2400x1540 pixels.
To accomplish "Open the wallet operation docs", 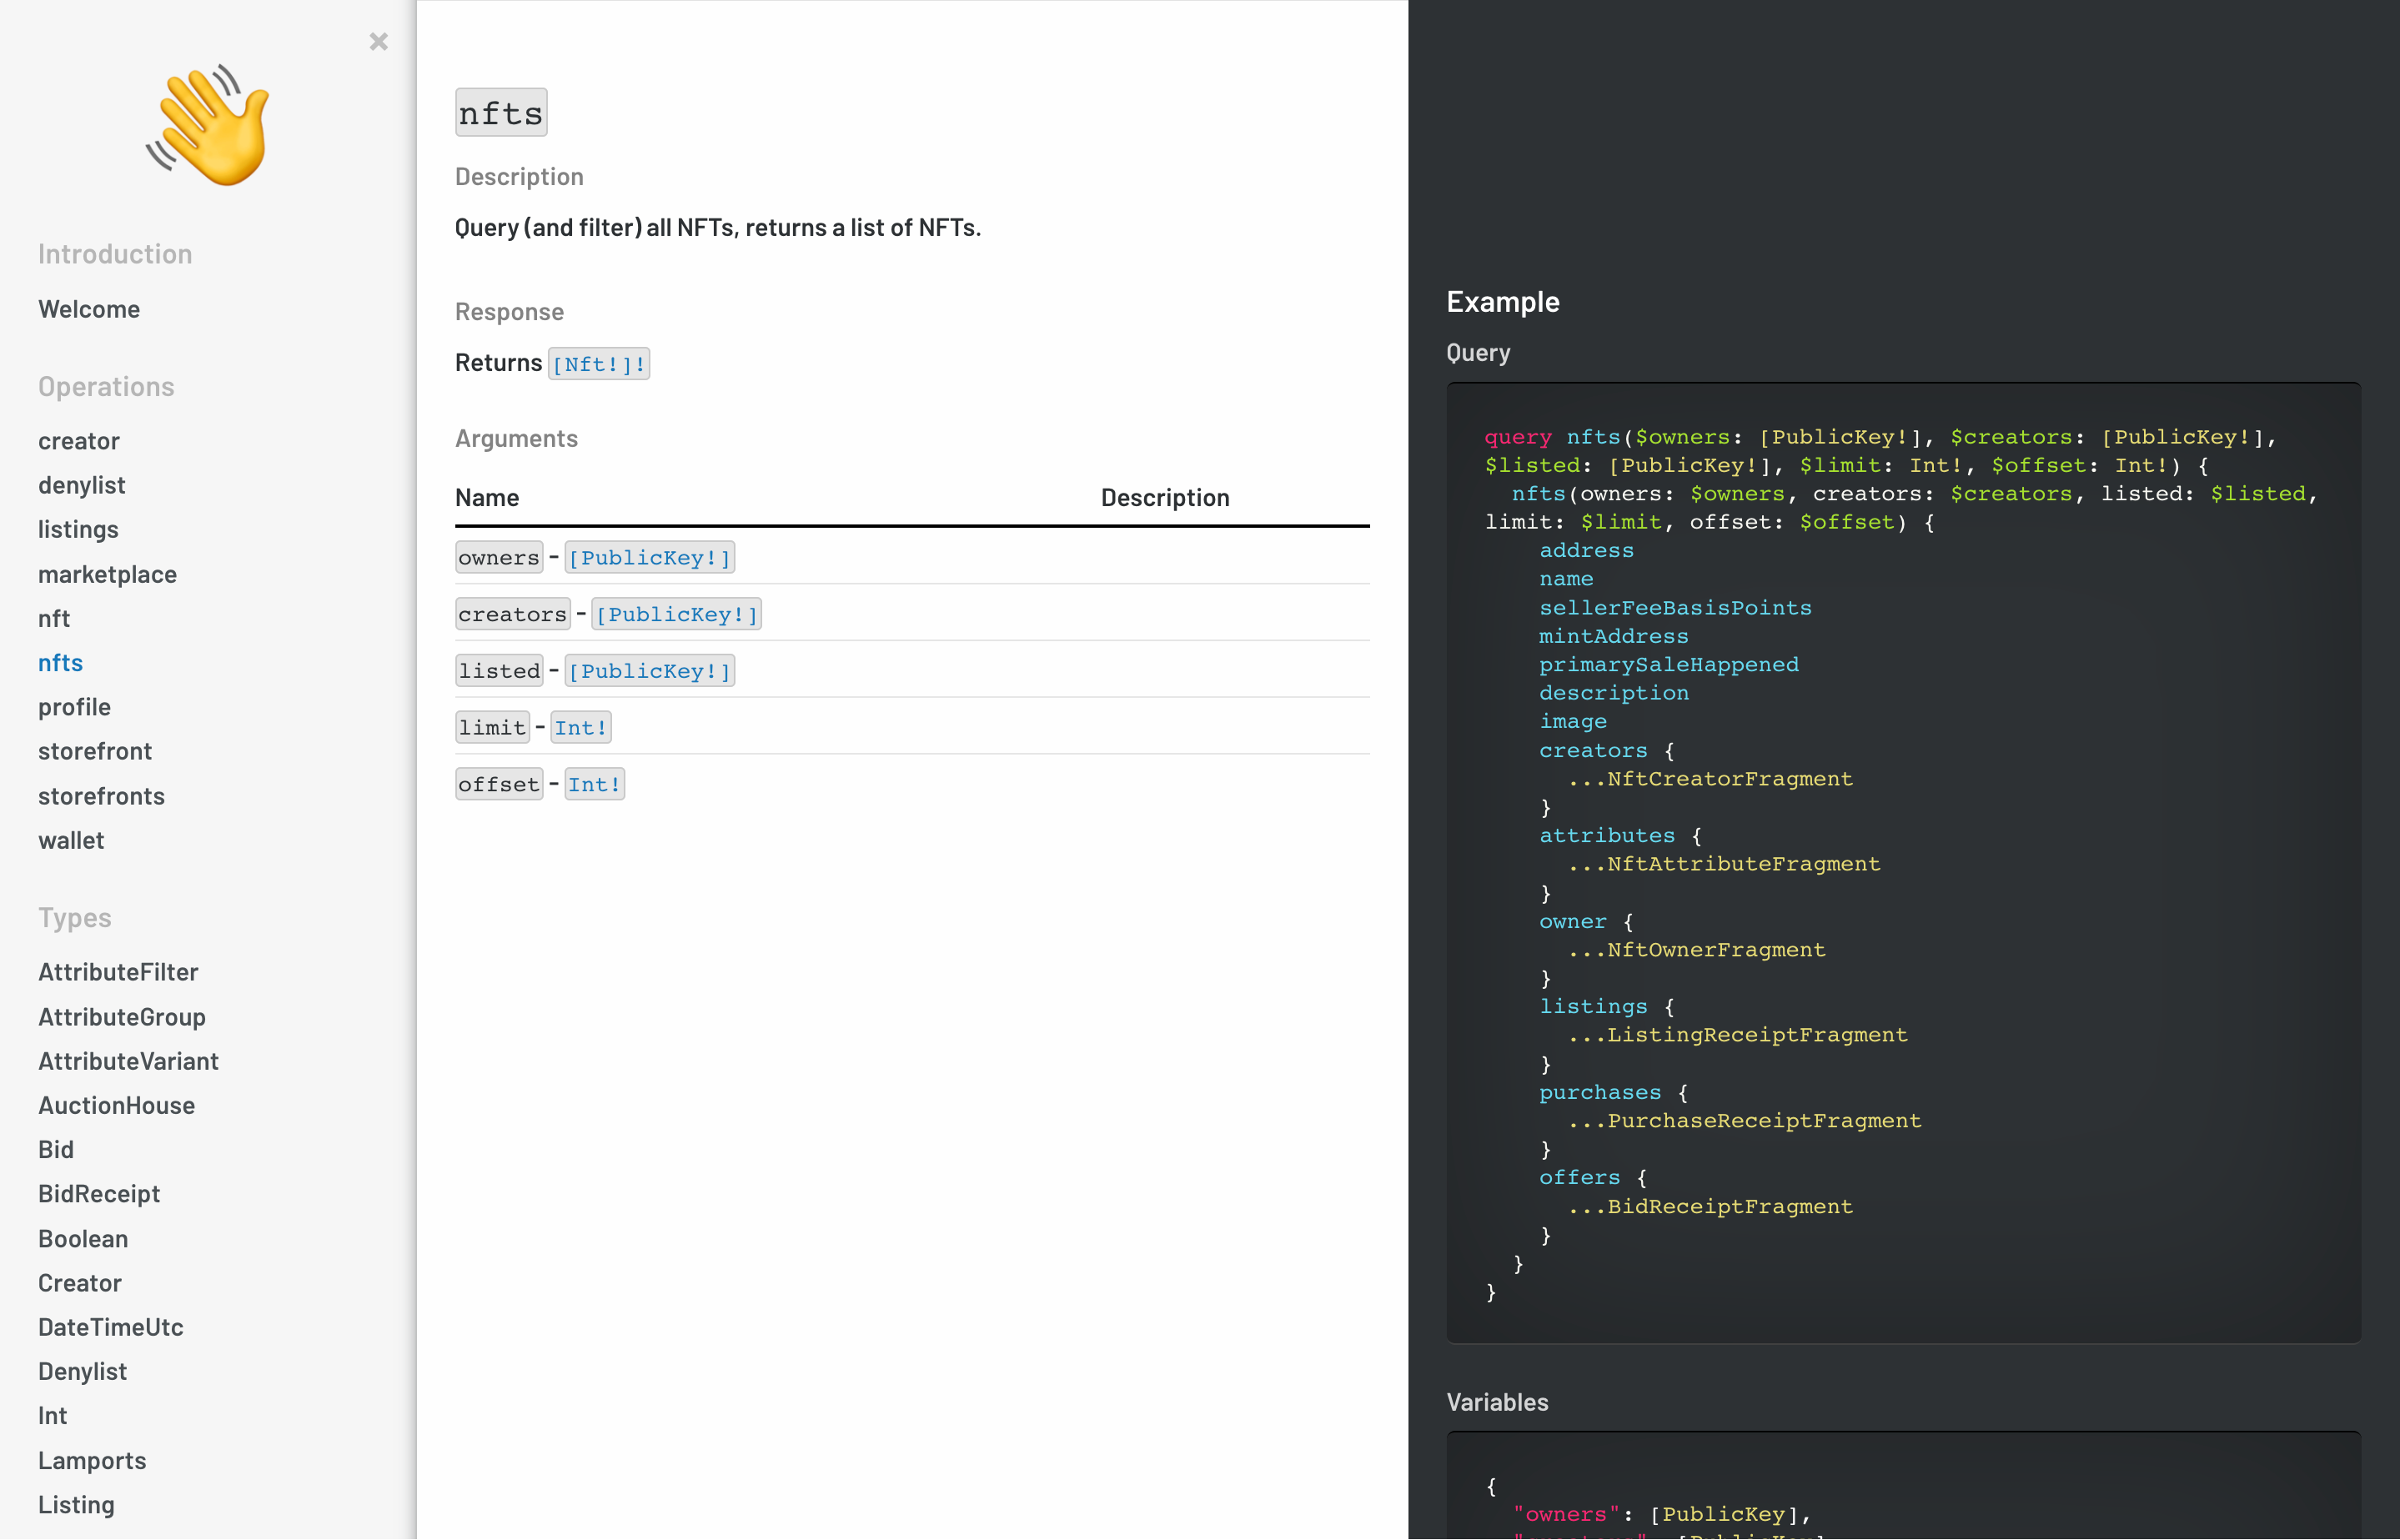I will click(x=71, y=840).
